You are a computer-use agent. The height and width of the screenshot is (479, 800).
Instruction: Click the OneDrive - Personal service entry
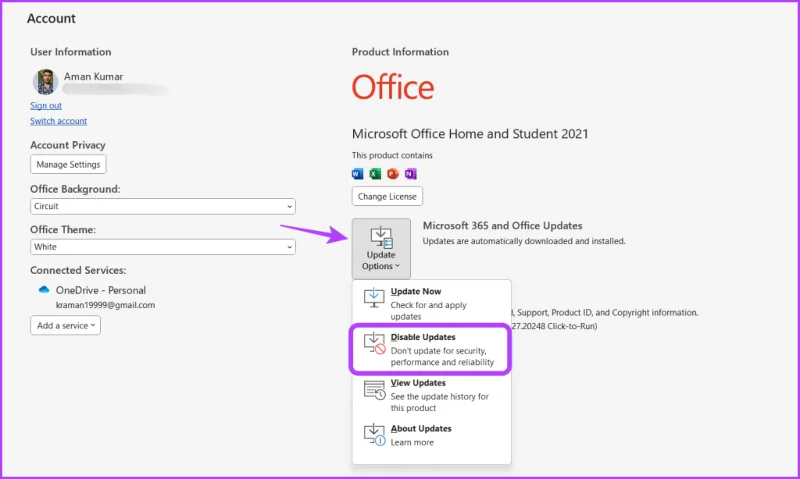(x=101, y=290)
